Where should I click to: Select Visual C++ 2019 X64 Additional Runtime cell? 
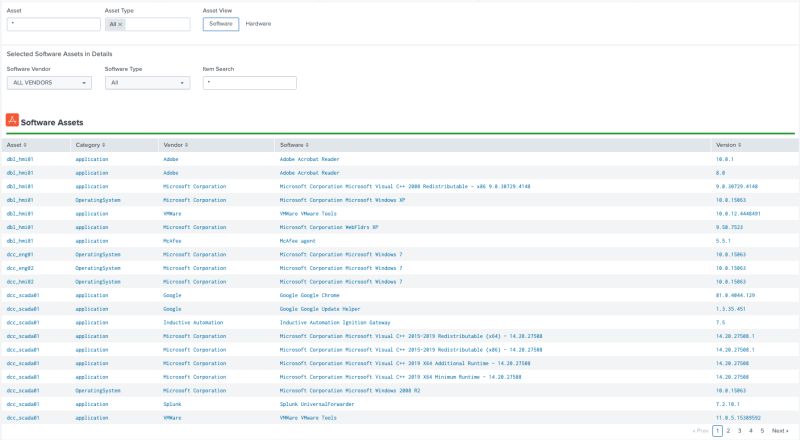tap(405, 363)
